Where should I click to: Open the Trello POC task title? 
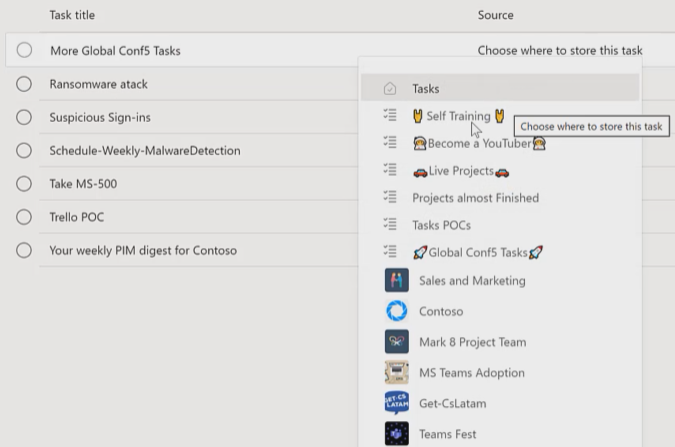(x=77, y=217)
